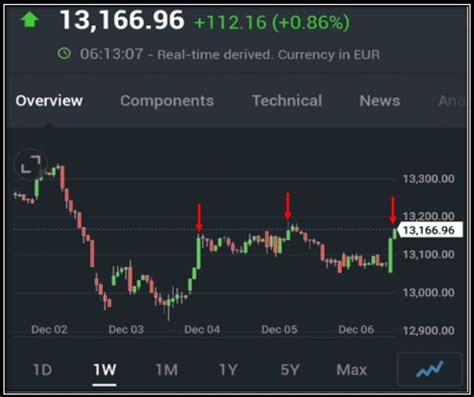Click the 'Real-time derived. Currency in EUR' text

[269, 55]
